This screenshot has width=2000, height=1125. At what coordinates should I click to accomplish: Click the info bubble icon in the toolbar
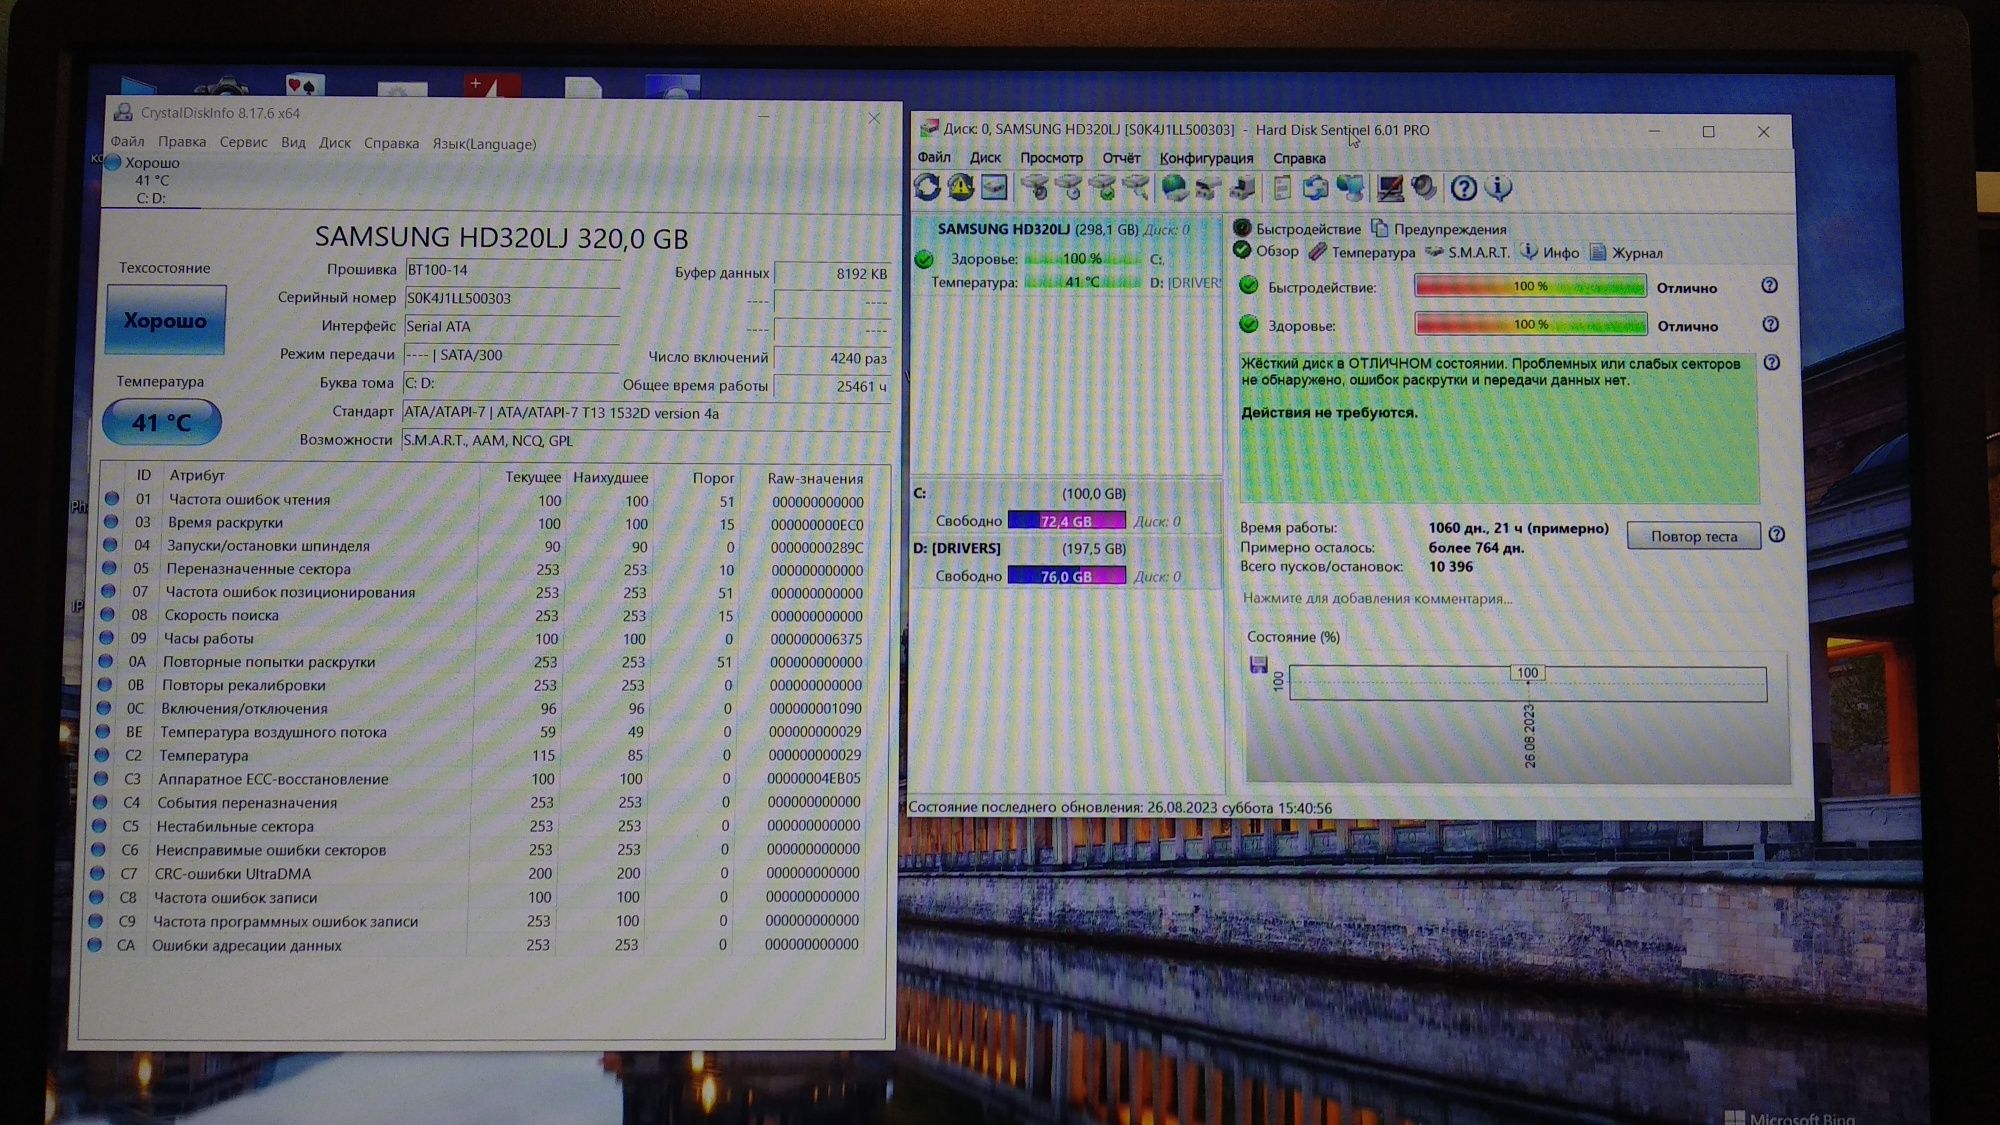(x=1498, y=188)
